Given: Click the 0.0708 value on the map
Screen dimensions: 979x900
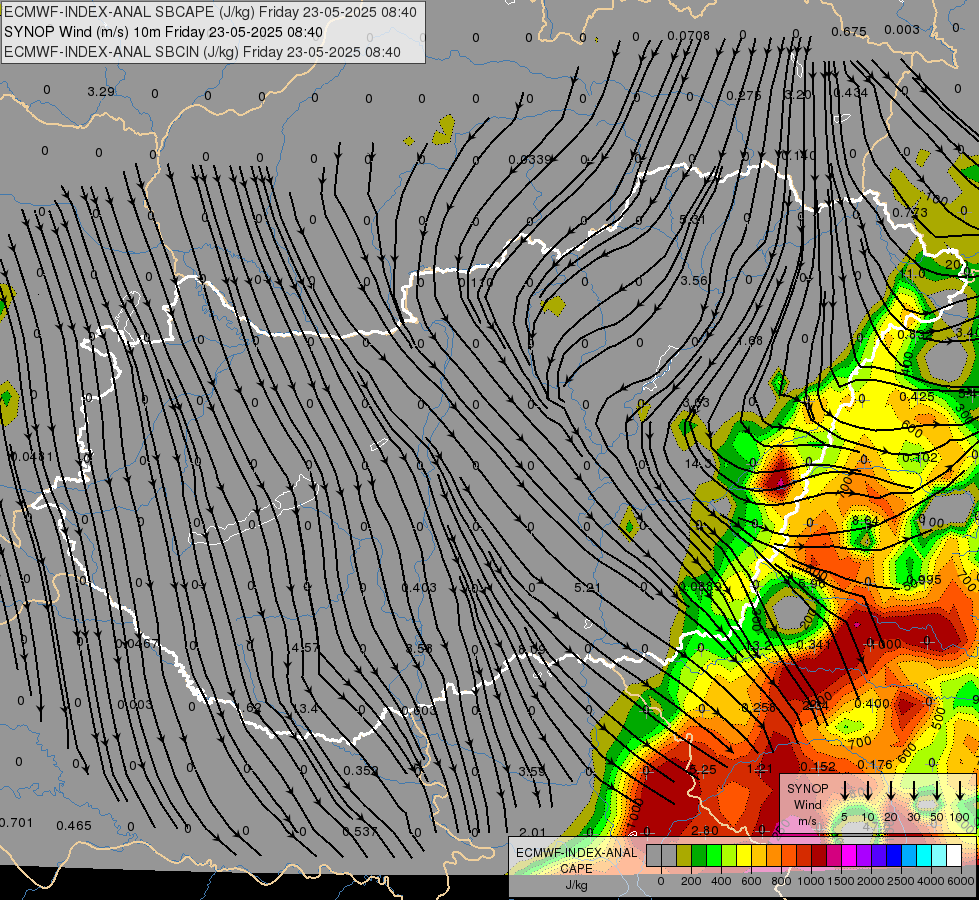Looking at the screenshot, I should point(688,36).
